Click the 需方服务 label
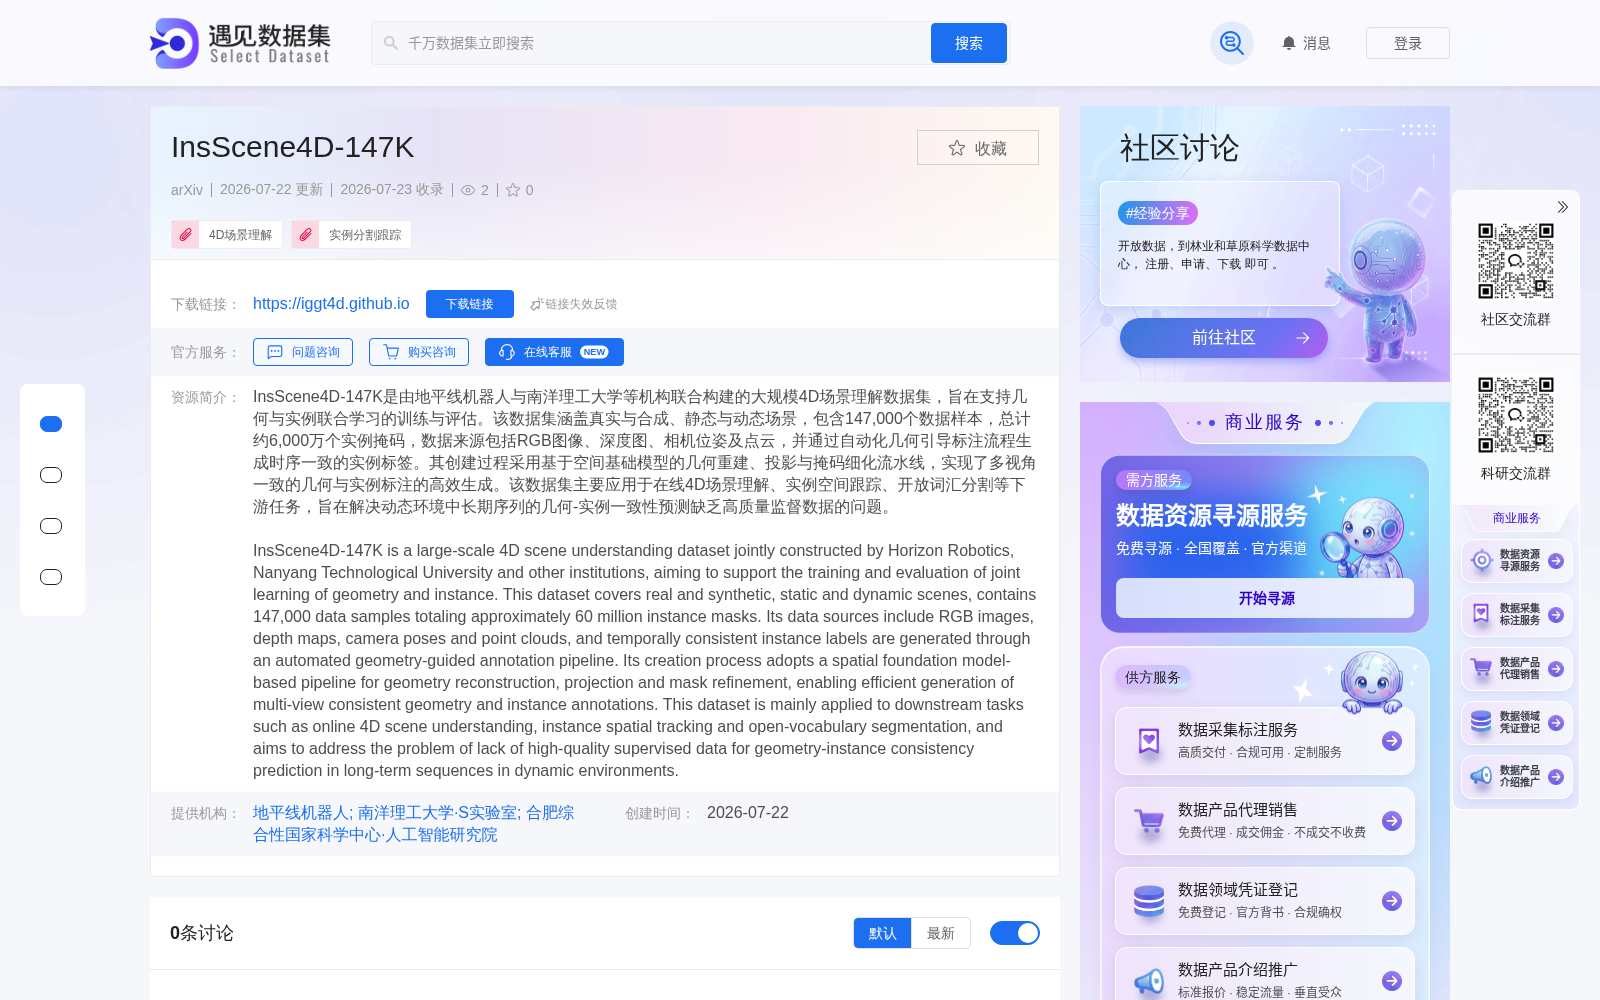The width and height of the screenshot is (1600, 1000). coord(1154,480)
